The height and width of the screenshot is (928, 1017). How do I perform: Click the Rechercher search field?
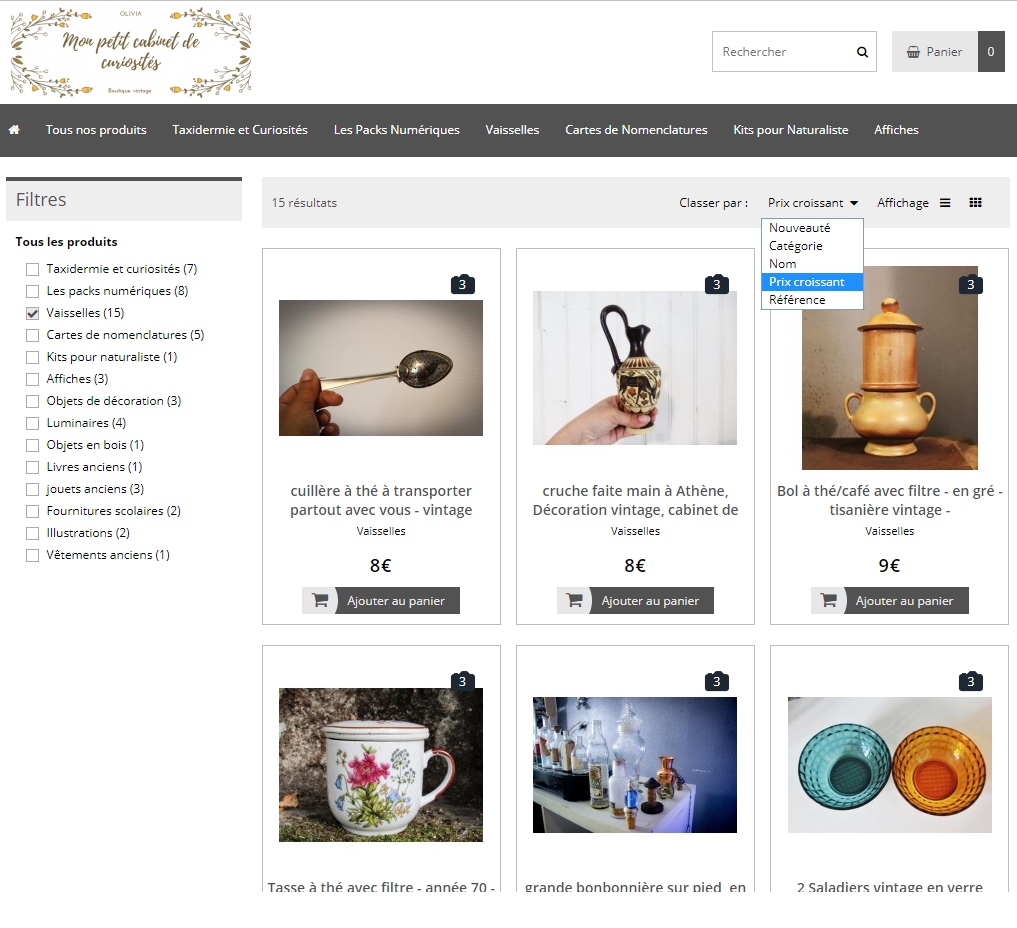coord(782,52)
